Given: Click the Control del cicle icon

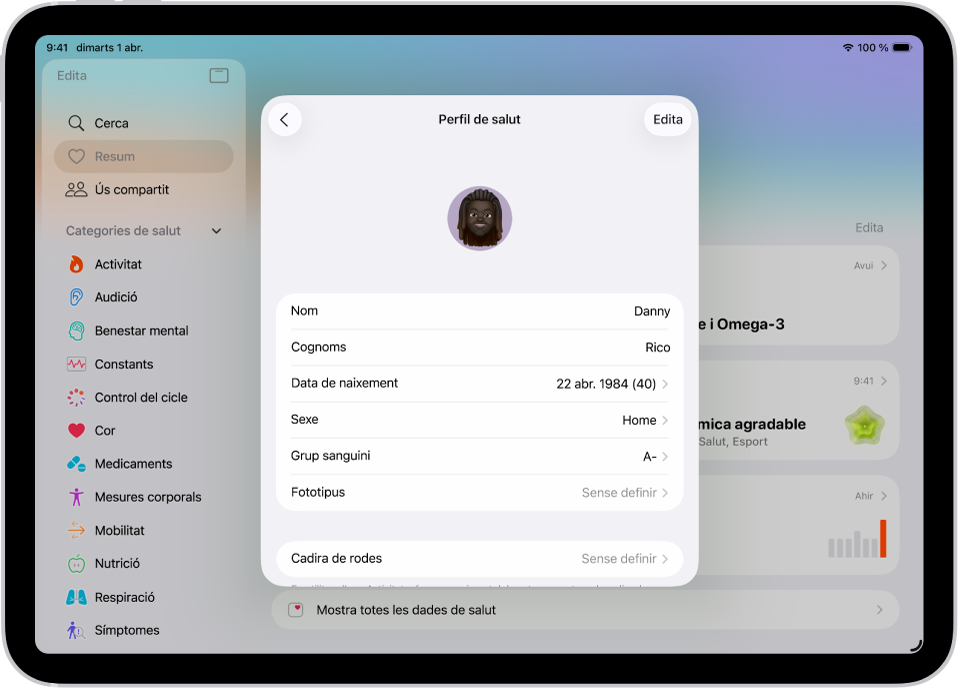Looking at the screenshot, I should click(76, 397).
